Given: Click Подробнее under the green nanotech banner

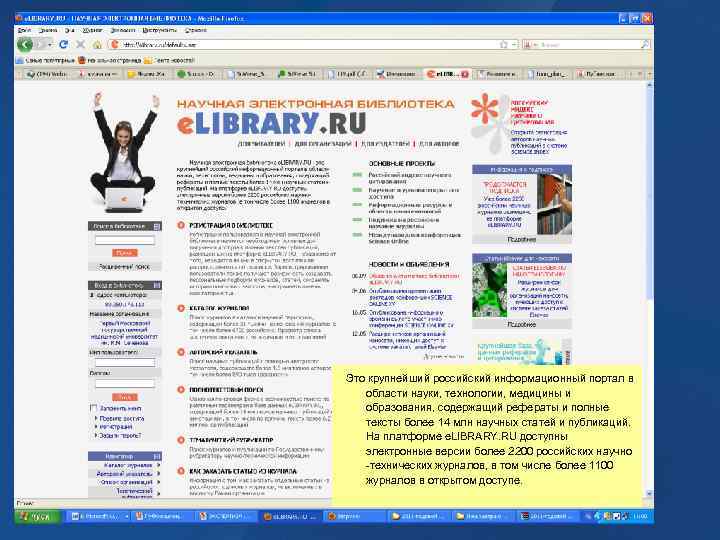Looking at the screenshot, I should [x=522, y=324].
